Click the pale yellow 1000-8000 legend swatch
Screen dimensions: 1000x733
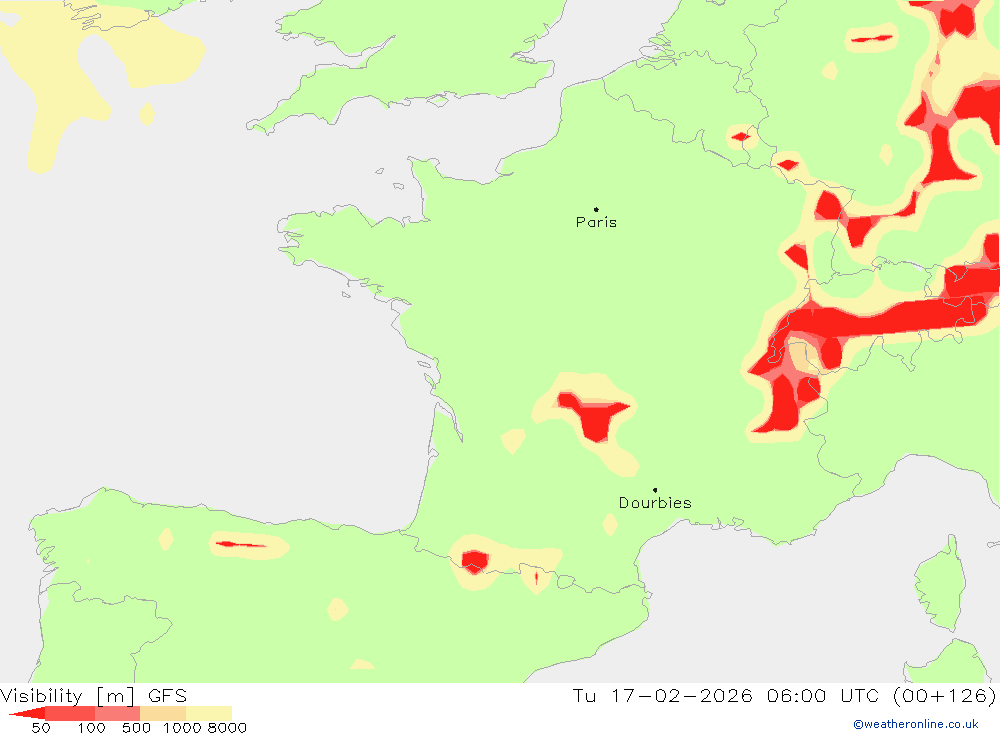coord(209,714)
